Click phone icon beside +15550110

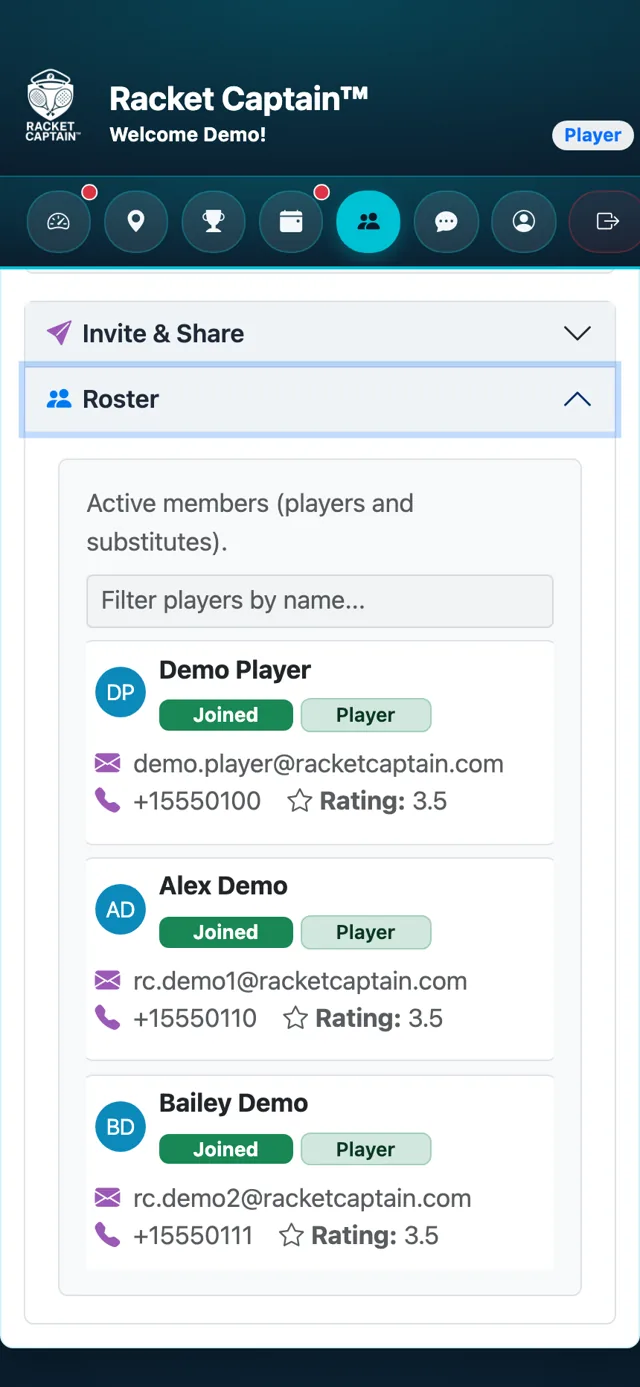tap(107, 1017)
